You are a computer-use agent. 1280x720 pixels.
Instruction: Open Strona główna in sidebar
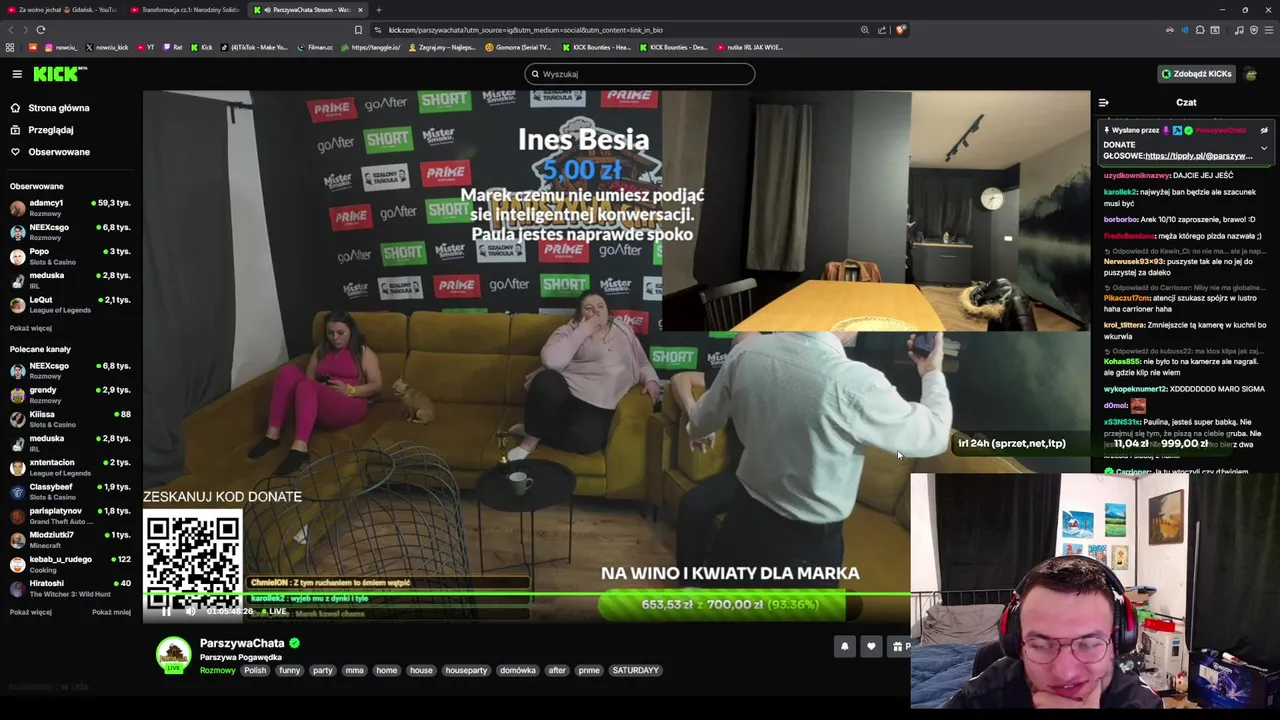pos(59,108)
